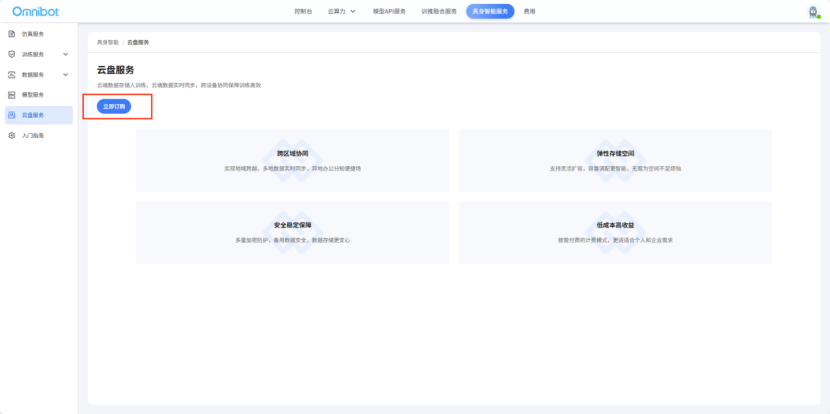Open 模型API服务 in the top navigation
The height and width of the screenshot is (414, 830).
(x=389, y=11)
